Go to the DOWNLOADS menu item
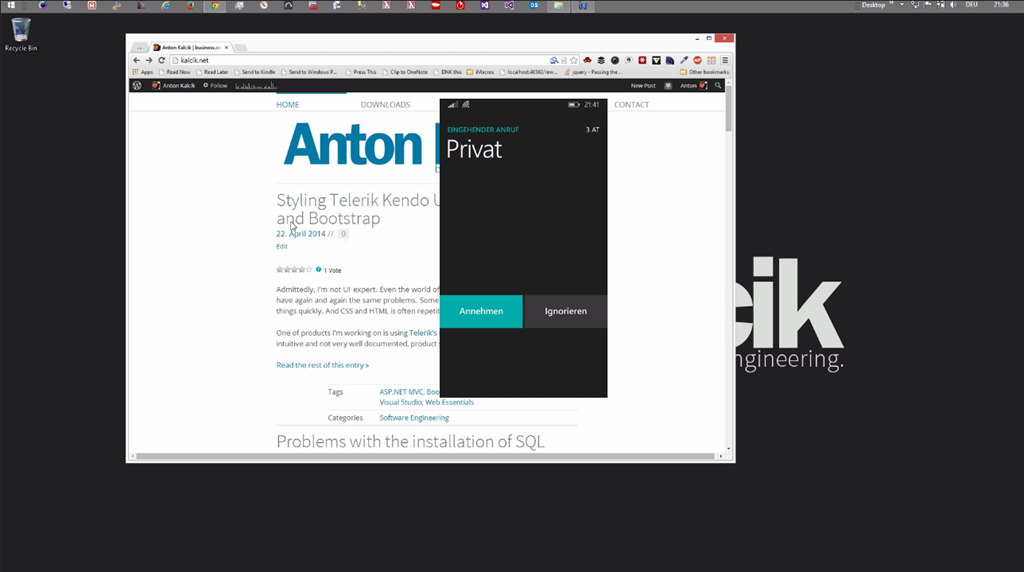Image resolution: width=1024 pixels, height=572 pixels. tap(385, 105)
